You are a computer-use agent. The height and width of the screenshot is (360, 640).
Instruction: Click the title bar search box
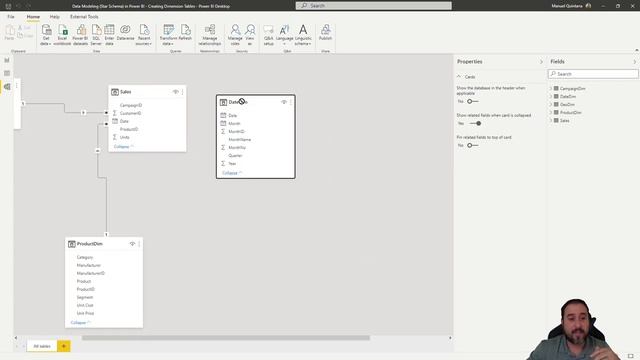pos(373,6)
